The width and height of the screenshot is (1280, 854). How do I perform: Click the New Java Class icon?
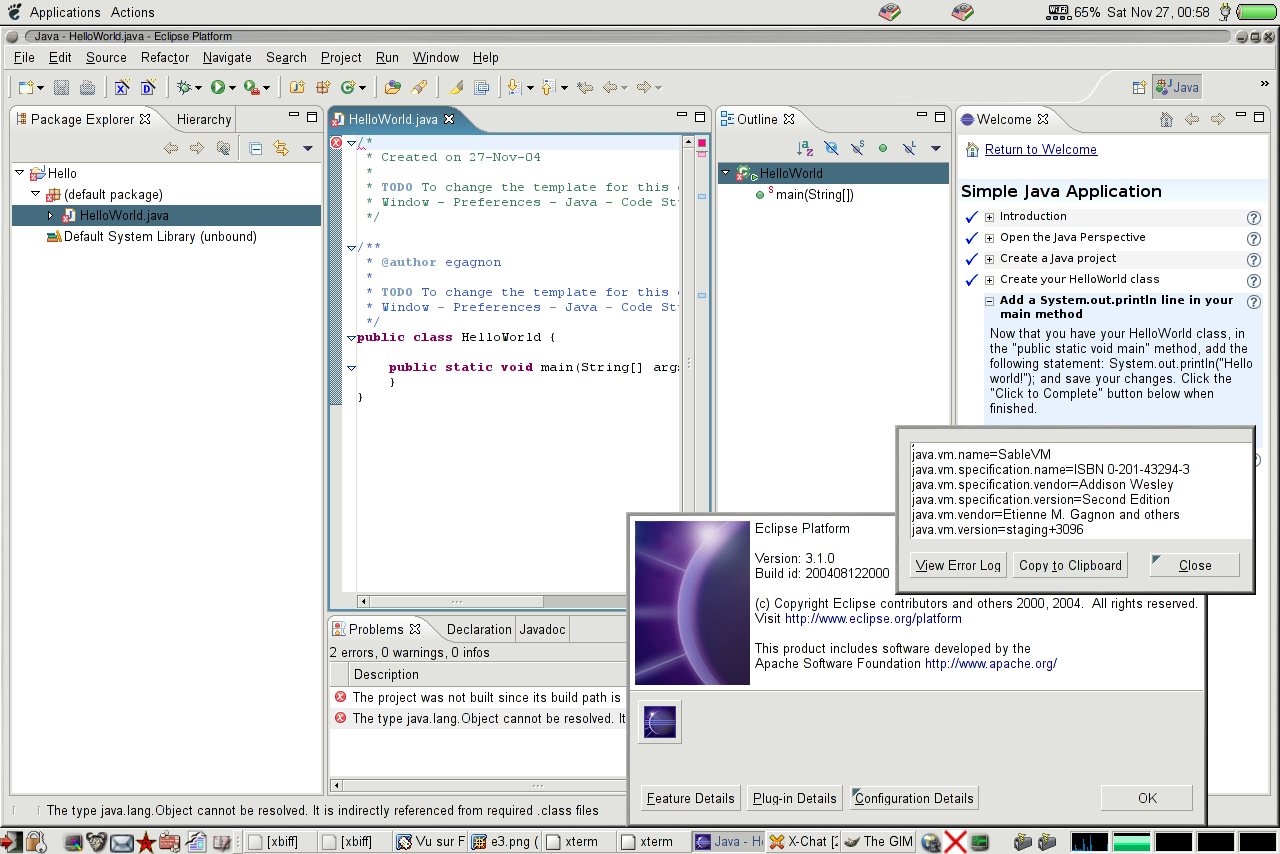[349, 88]
